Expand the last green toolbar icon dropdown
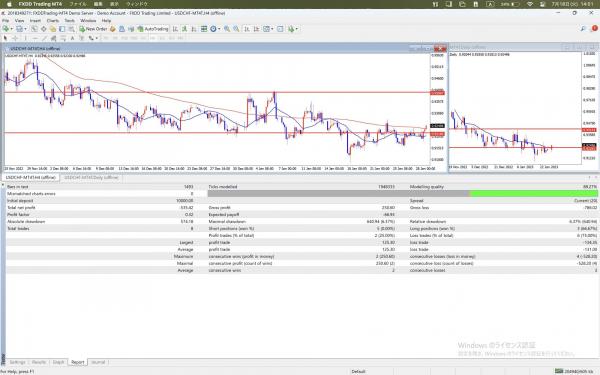 (297, 29)
